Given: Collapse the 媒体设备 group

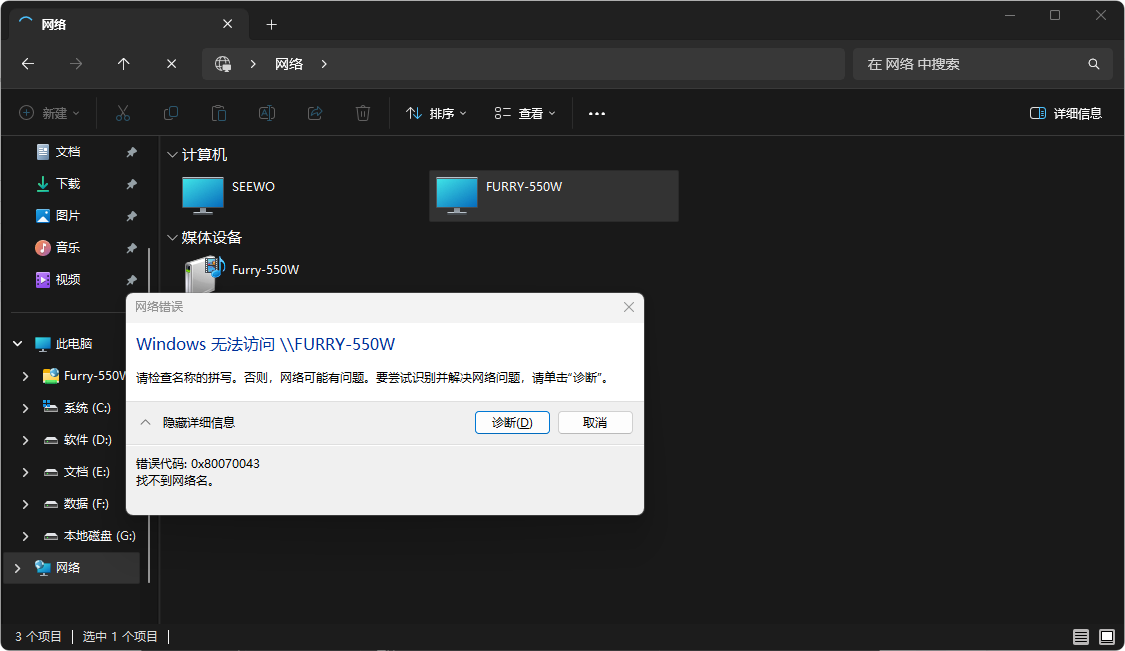Looking at the screenshot, I should click(x=172, y=238).
